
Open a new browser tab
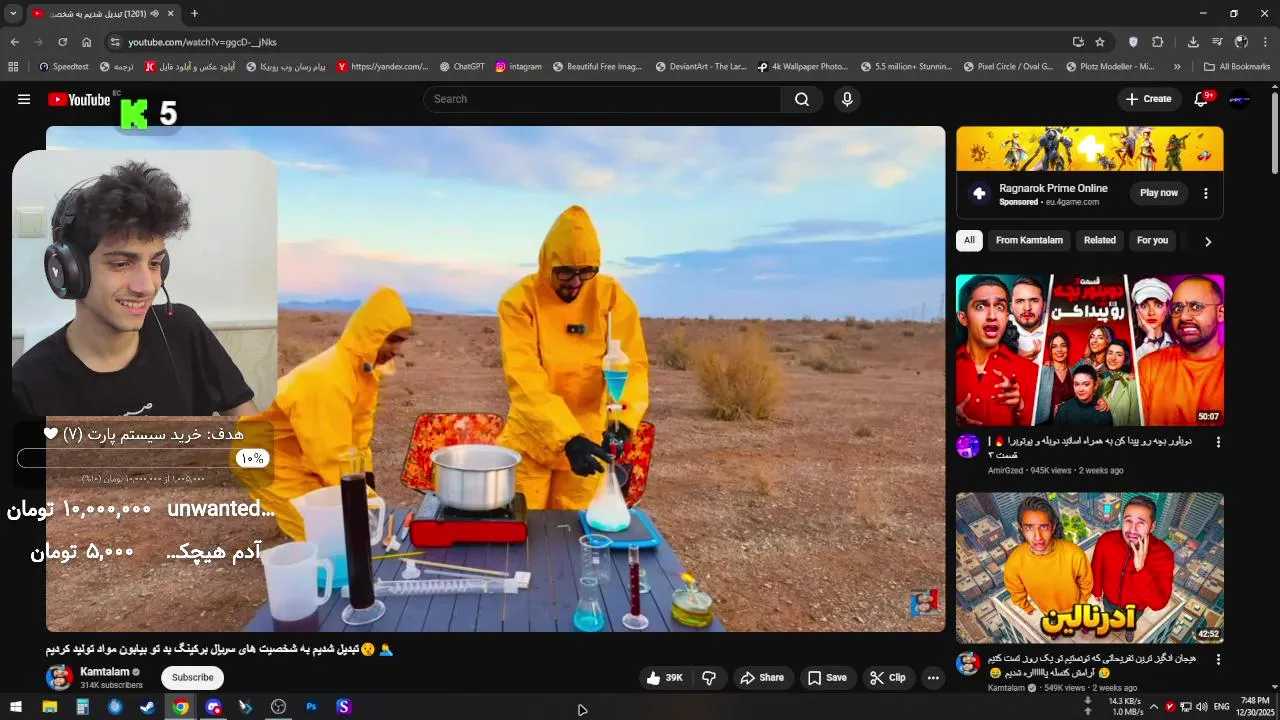point(194,13)
